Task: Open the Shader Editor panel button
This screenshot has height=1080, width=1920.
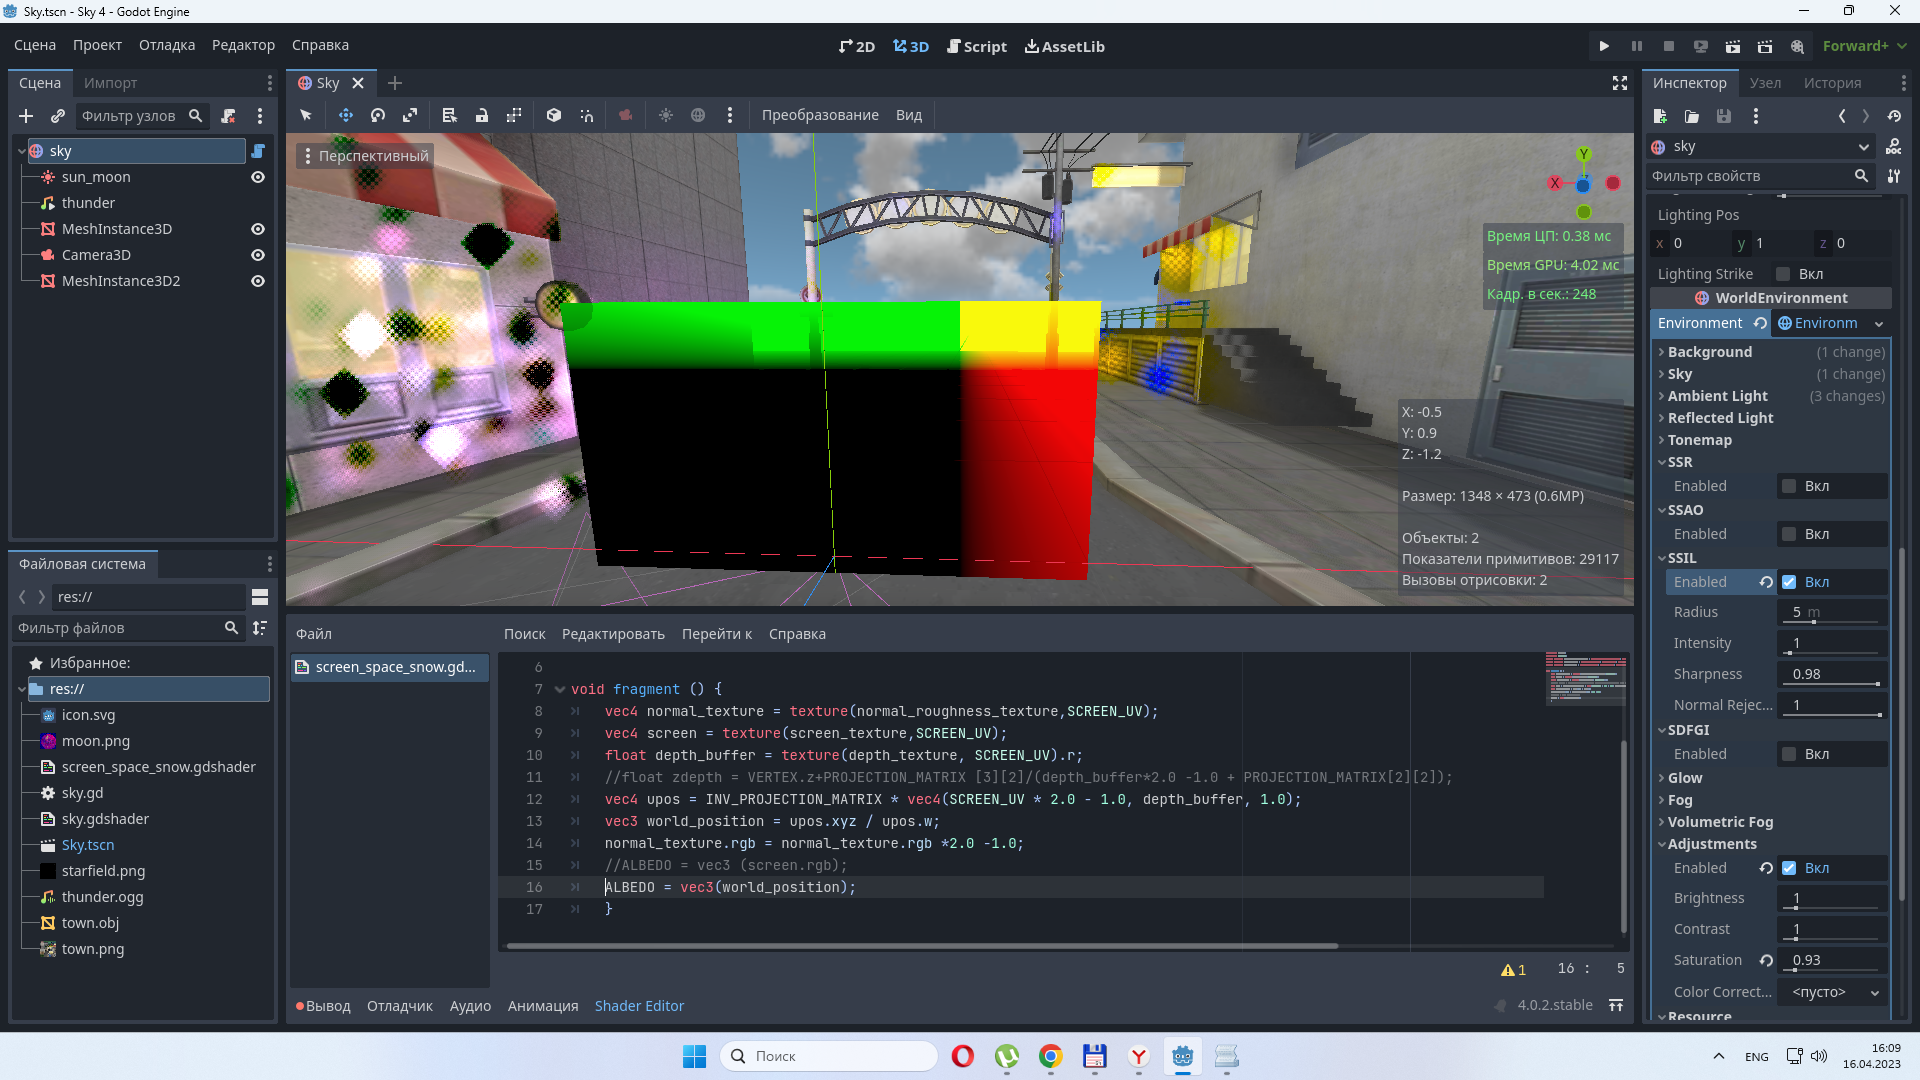Action: click(639, 1006)
